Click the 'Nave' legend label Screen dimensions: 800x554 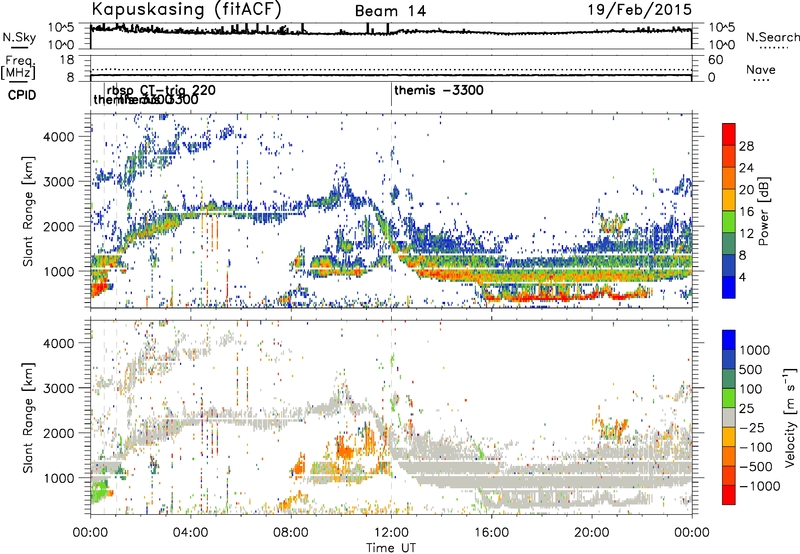pyautogui.click(x=761, y=70)
